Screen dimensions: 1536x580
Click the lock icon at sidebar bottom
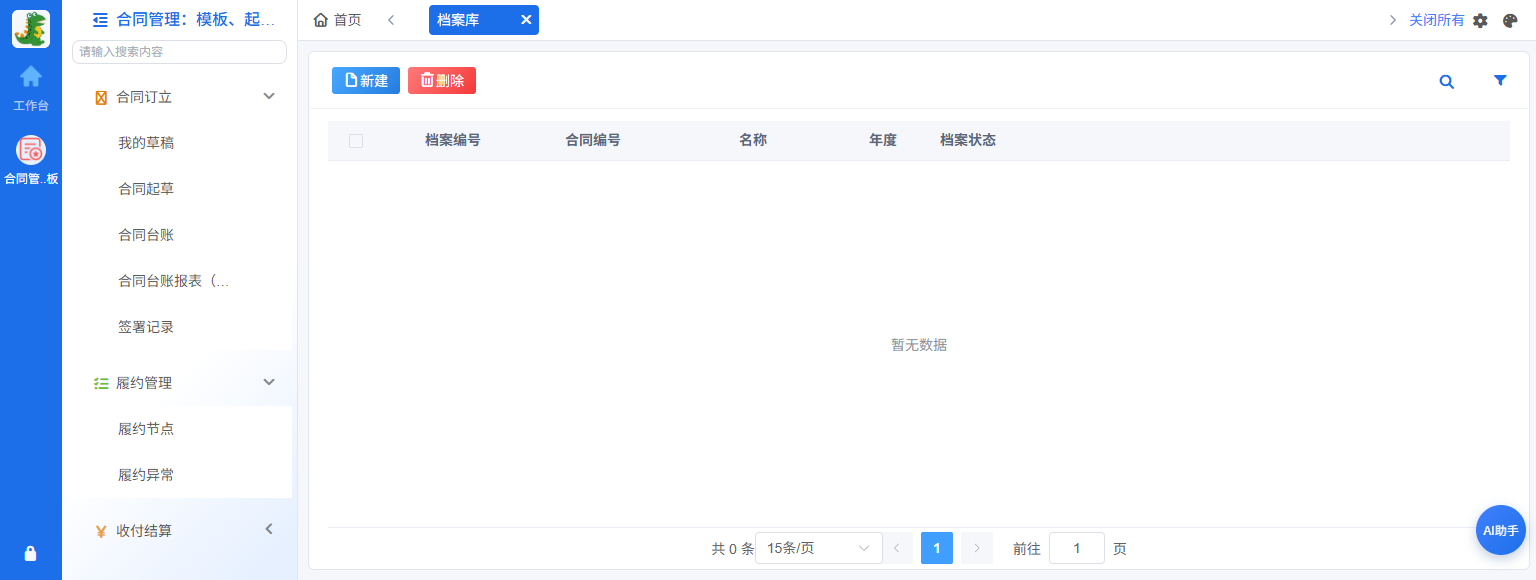(30, 553)
